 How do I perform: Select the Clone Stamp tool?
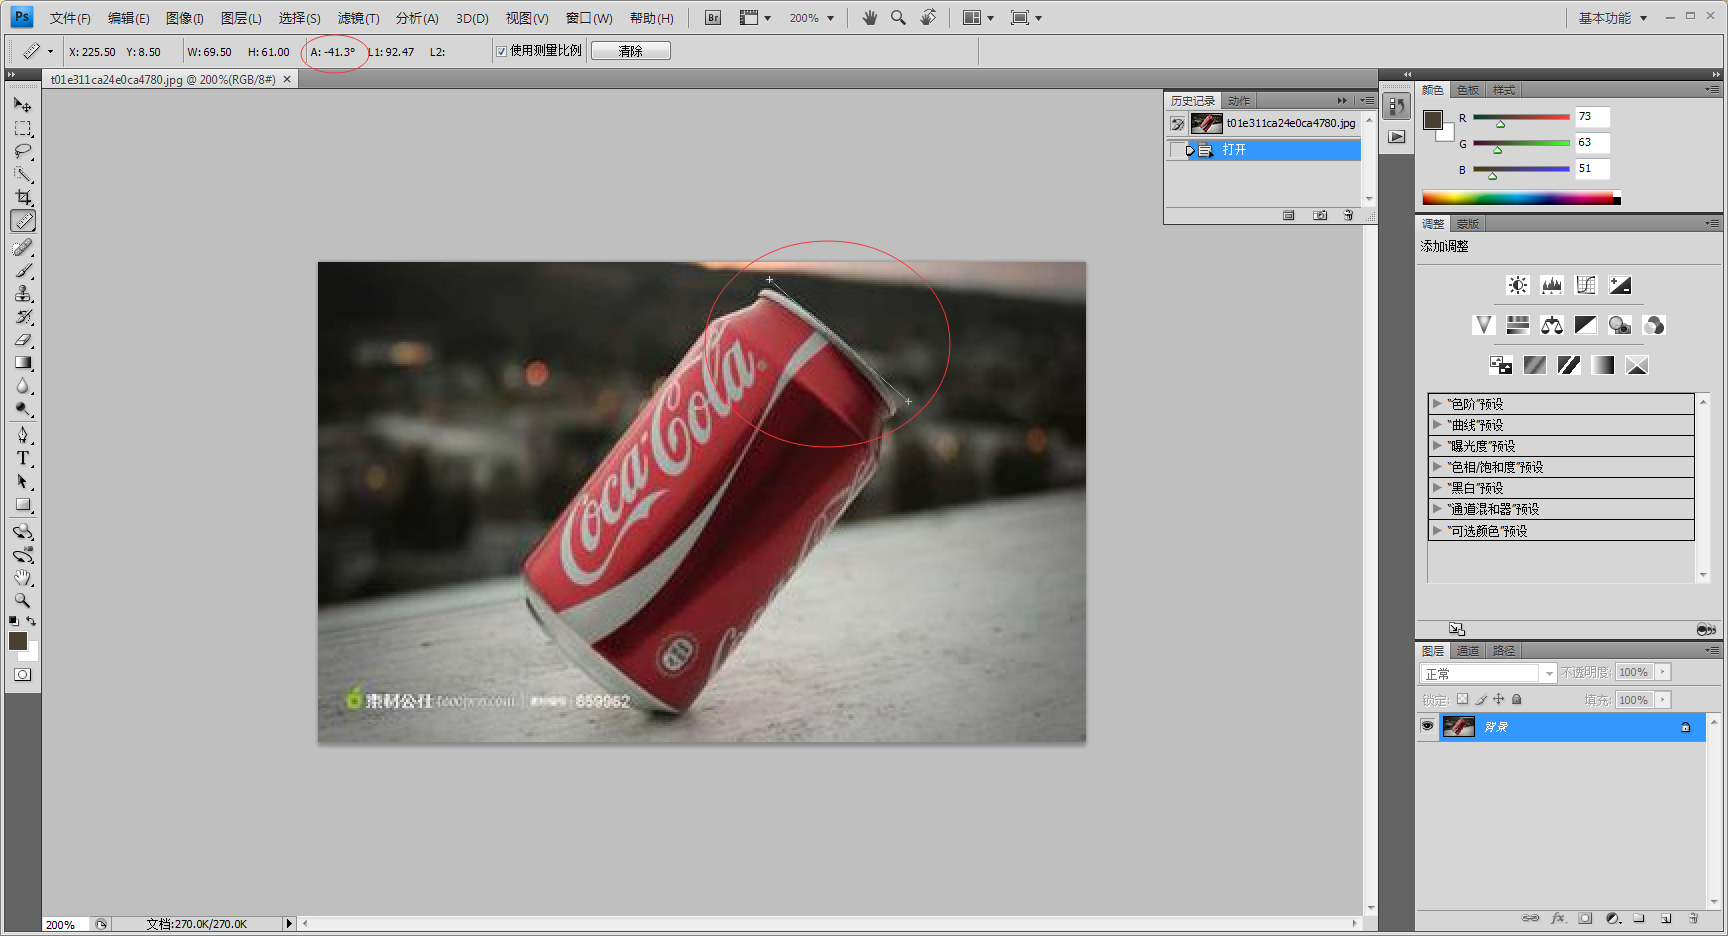click(x=23, y=294)
